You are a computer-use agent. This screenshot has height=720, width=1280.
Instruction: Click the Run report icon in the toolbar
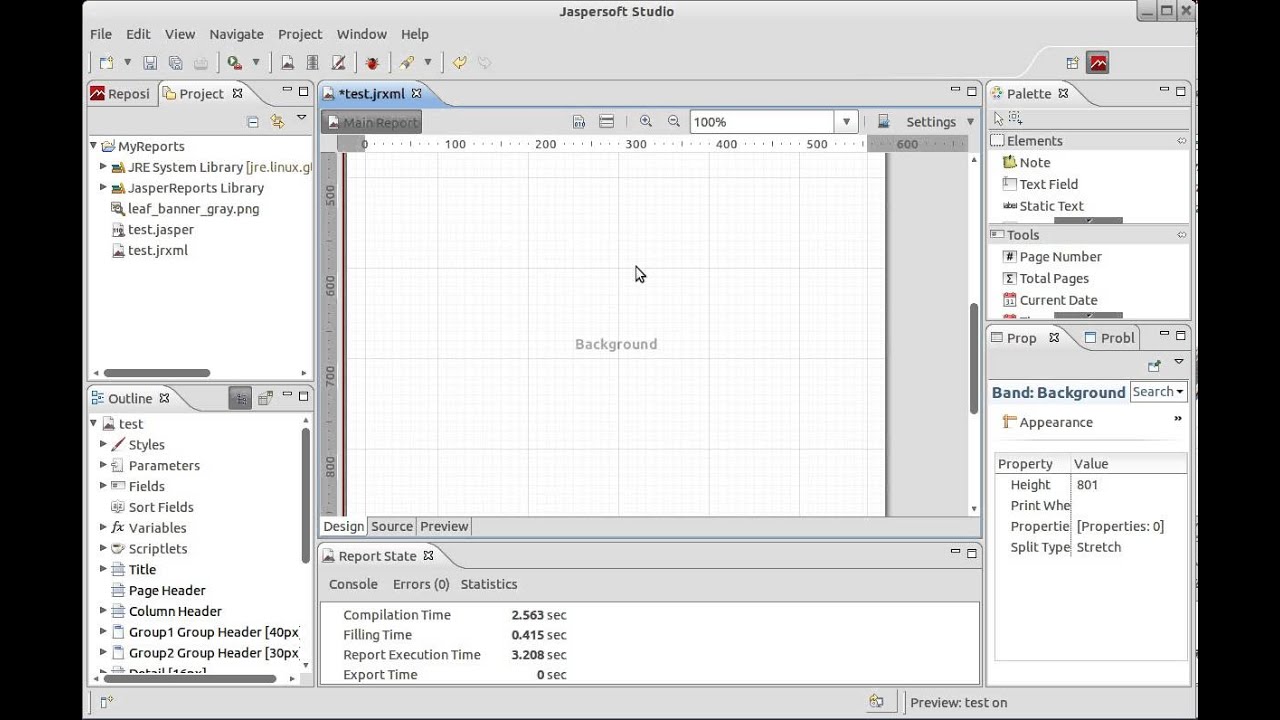[x=235, y=63]
